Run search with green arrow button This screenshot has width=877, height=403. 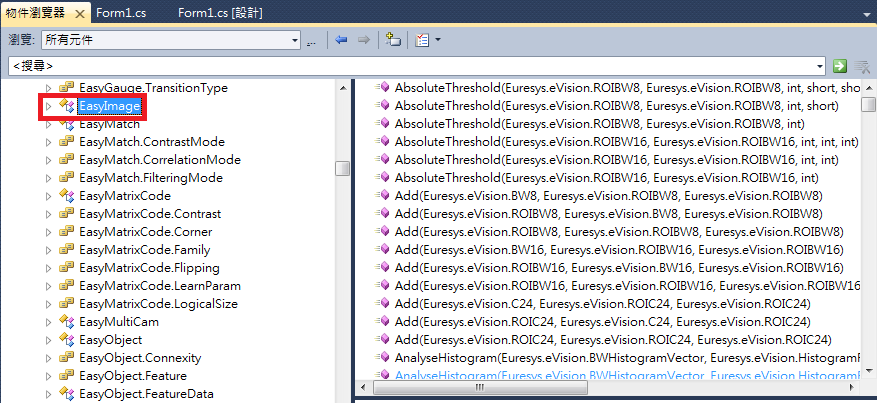840,66
